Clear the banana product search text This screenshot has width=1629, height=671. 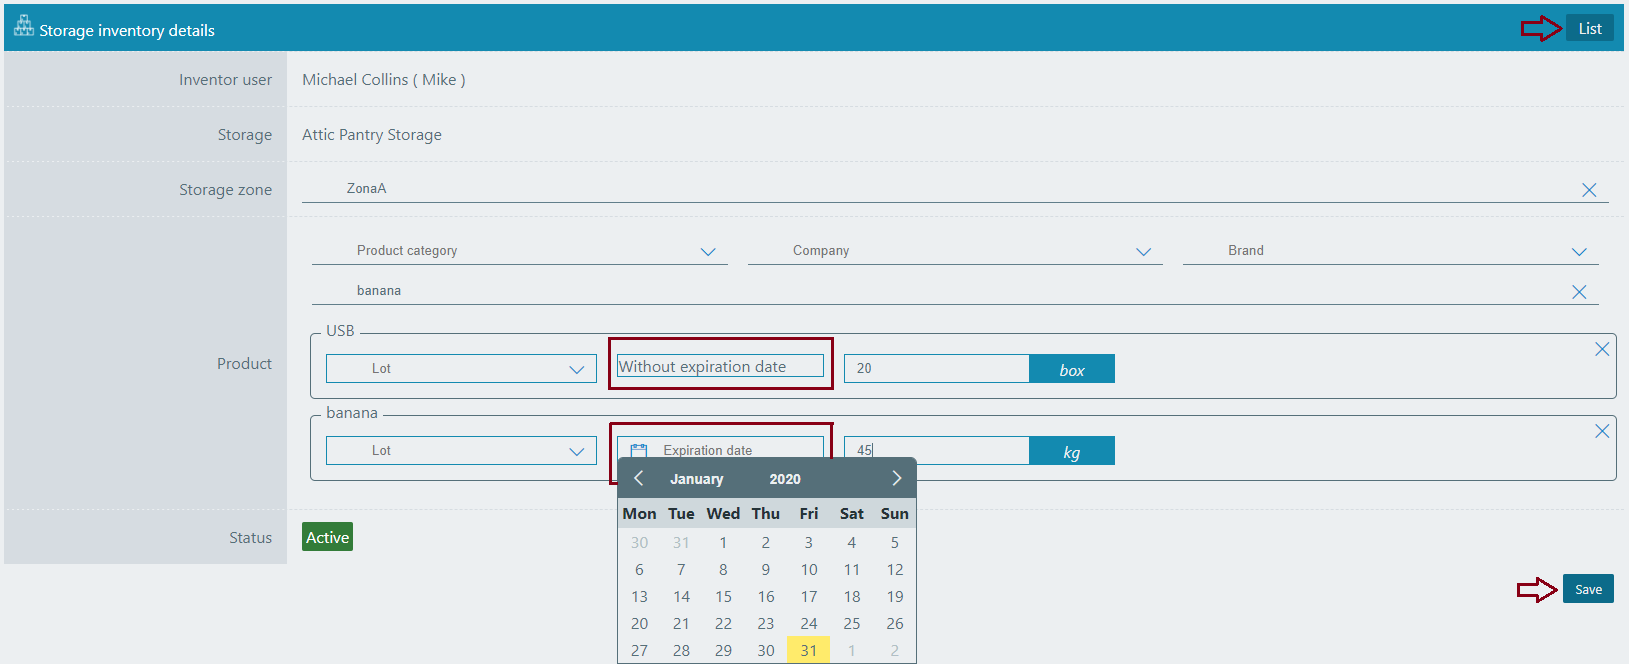[1579, 292]
